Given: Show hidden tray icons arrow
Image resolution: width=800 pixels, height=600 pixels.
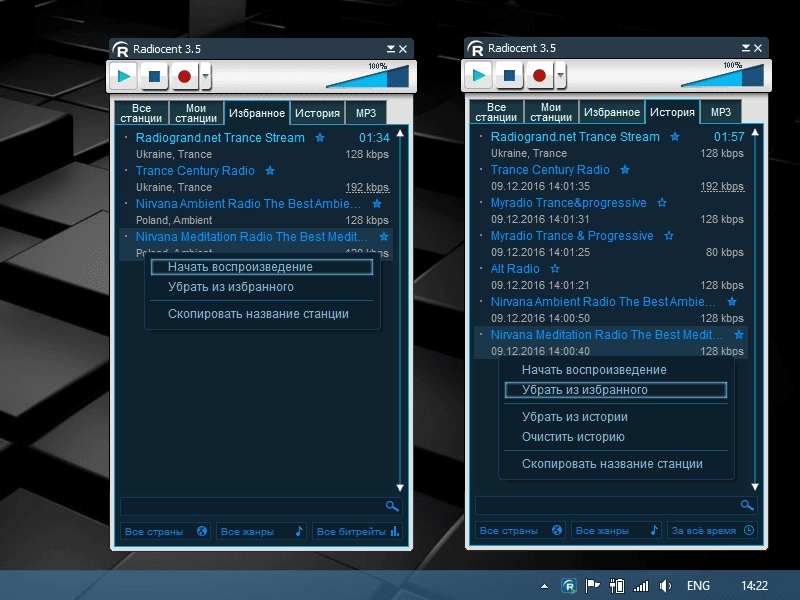Looking at the screenshot, I should coord(544,586).
